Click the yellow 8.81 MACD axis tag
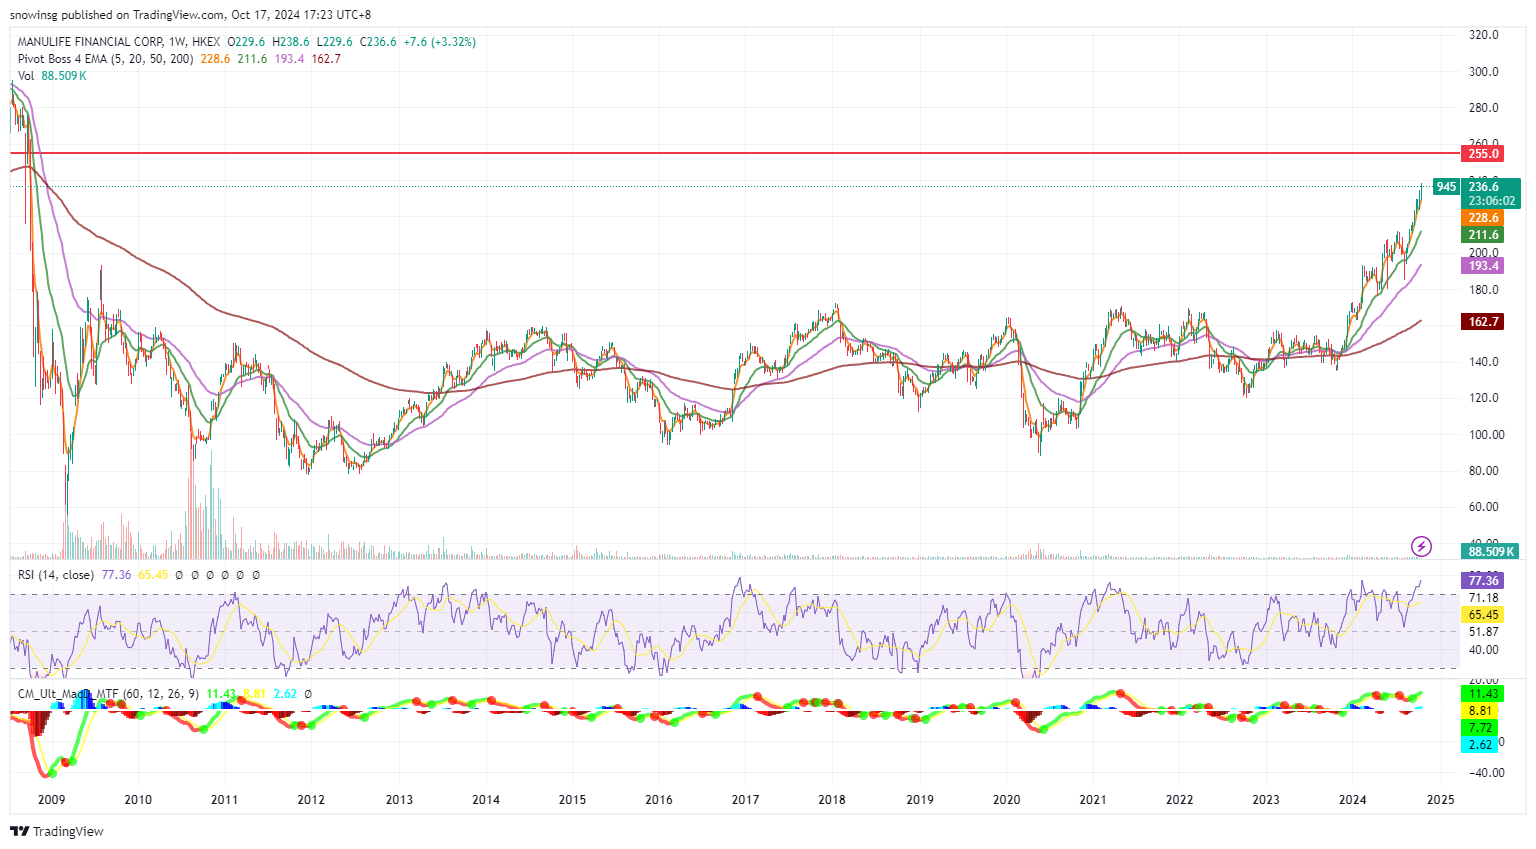1536x849 pixels. click(1480, 710)
